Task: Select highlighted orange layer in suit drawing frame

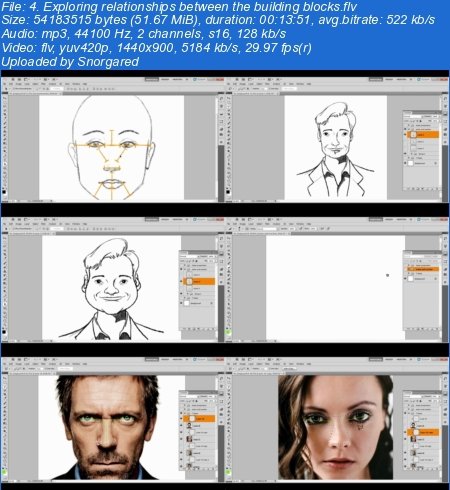Action: 423,135
